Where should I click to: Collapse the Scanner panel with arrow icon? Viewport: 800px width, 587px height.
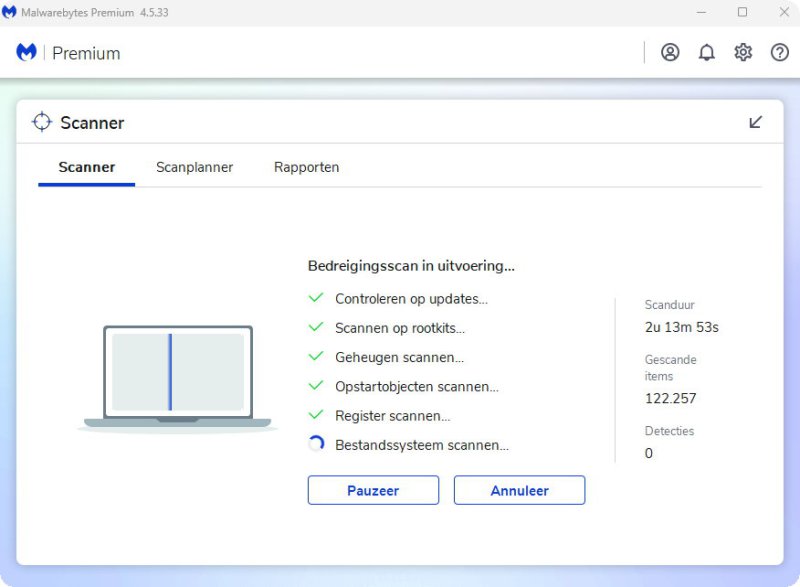[756, 122]
